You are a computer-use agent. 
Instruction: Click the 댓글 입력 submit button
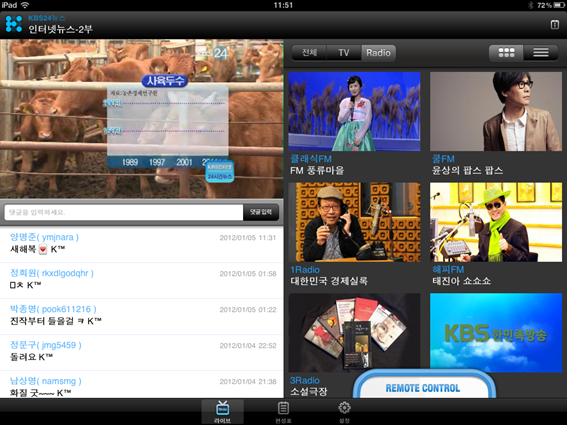[x=261, y=212]
